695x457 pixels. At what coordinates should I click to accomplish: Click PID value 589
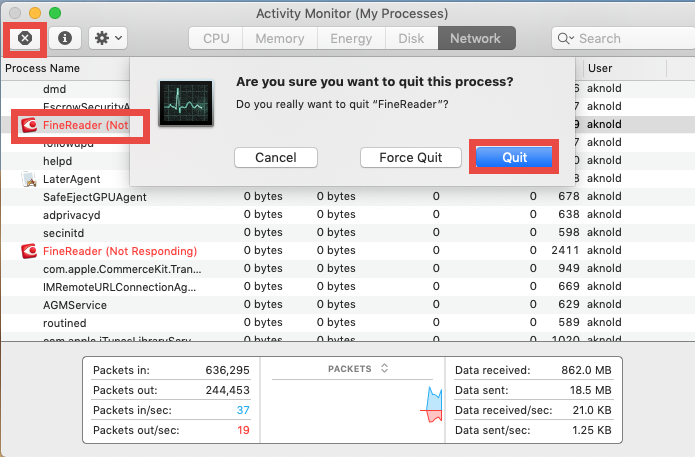[x=569, y=322]
